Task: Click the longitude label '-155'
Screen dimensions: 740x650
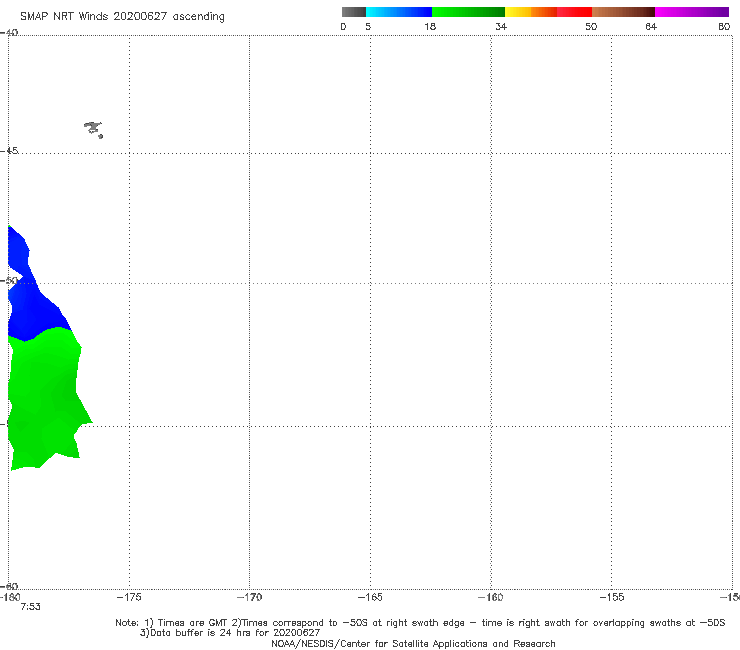Action: (612, 597)
